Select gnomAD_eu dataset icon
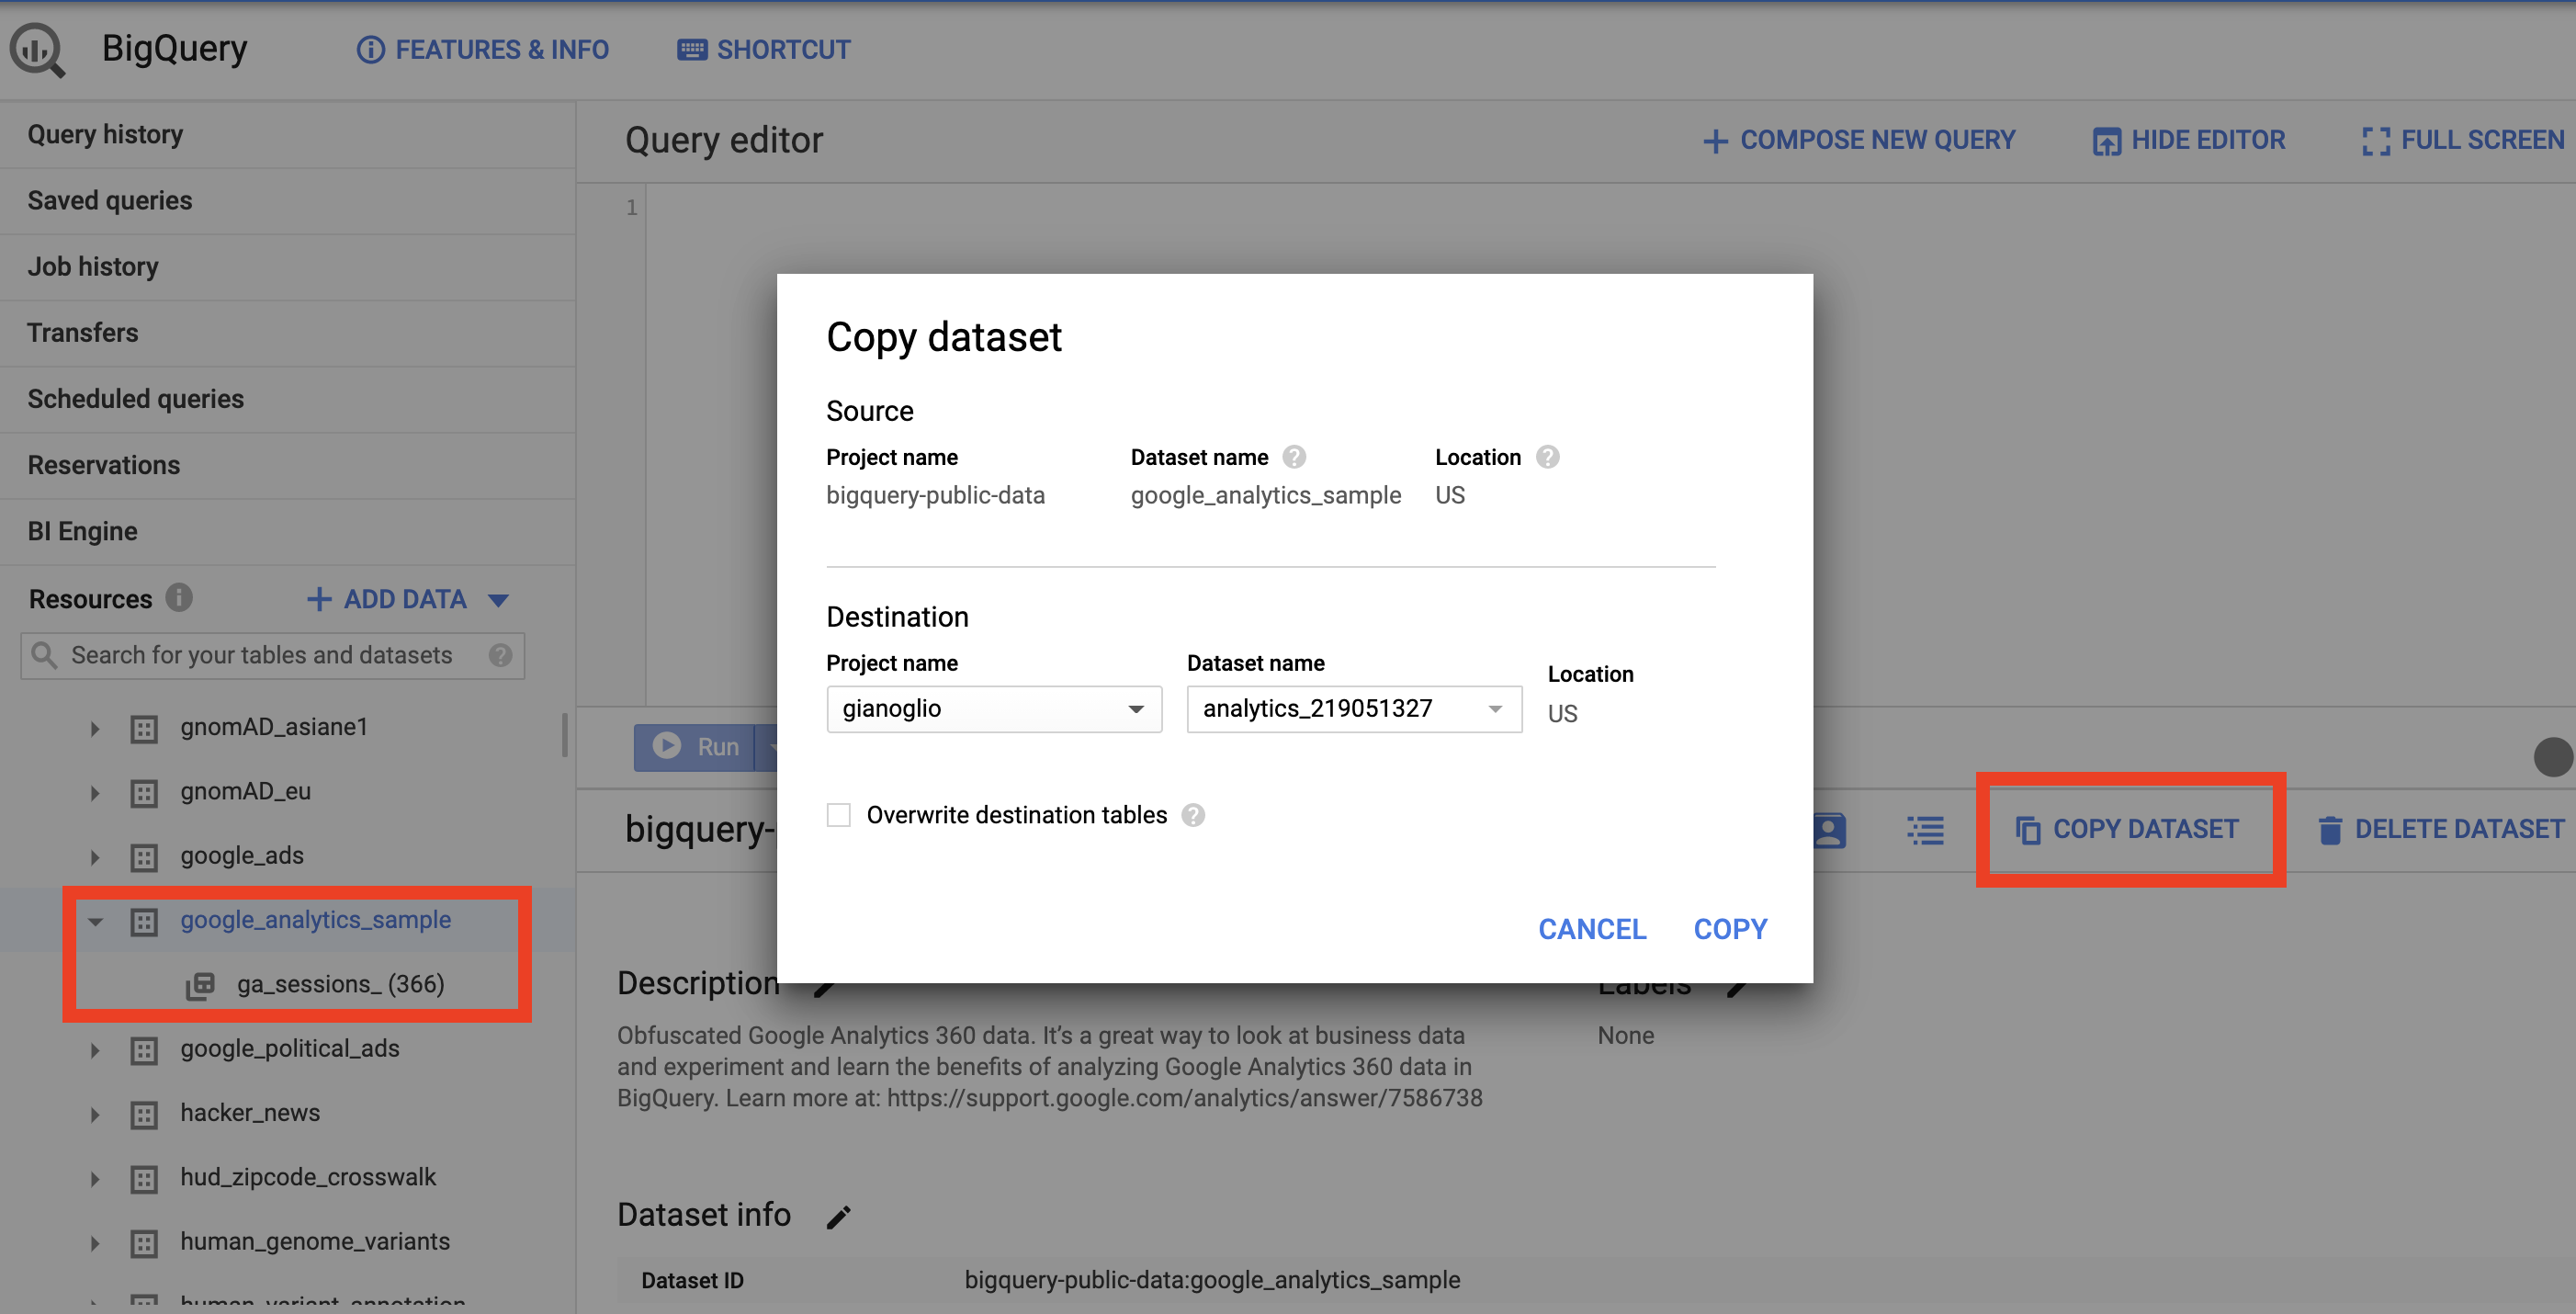The height and width of the screenshot is (1314, 2576). tap(144, 793)
